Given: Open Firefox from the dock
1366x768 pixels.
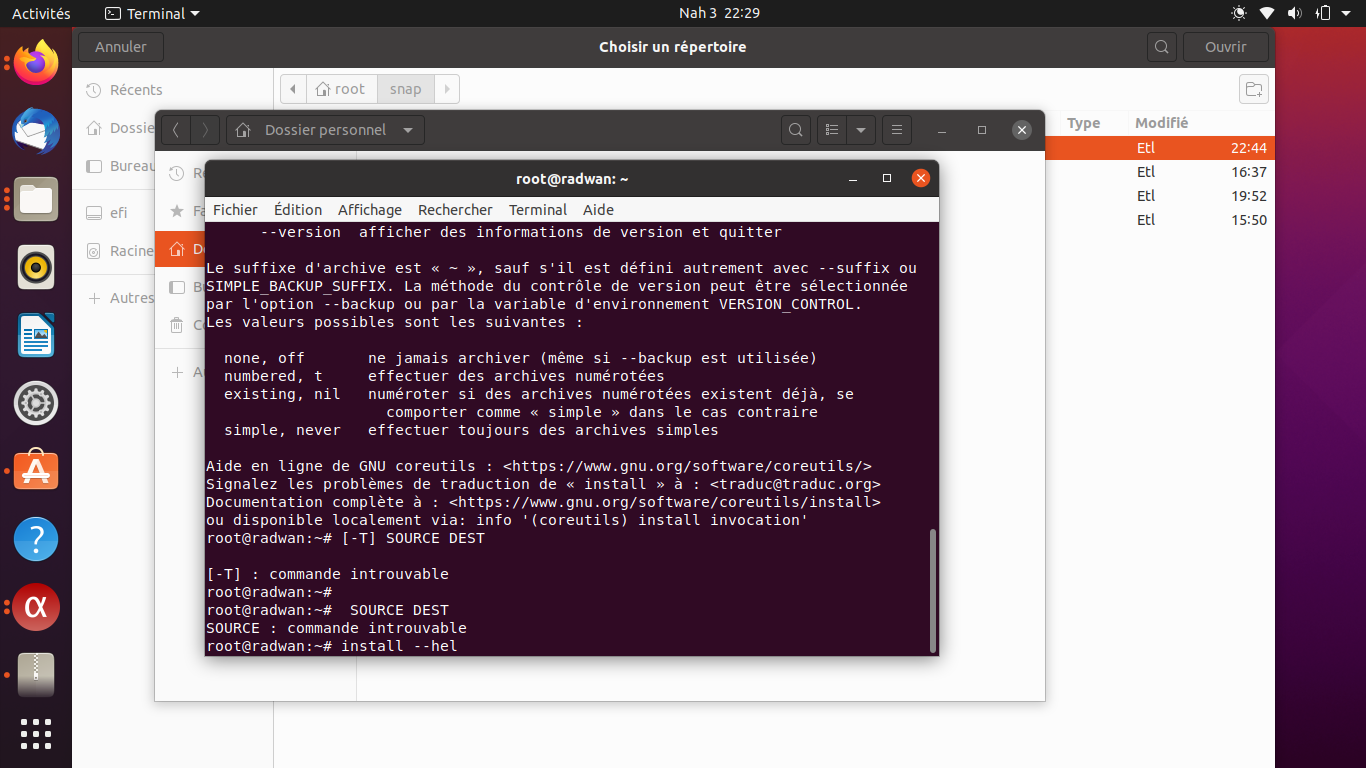Looking at the screenshot, I should click(36, 64).
